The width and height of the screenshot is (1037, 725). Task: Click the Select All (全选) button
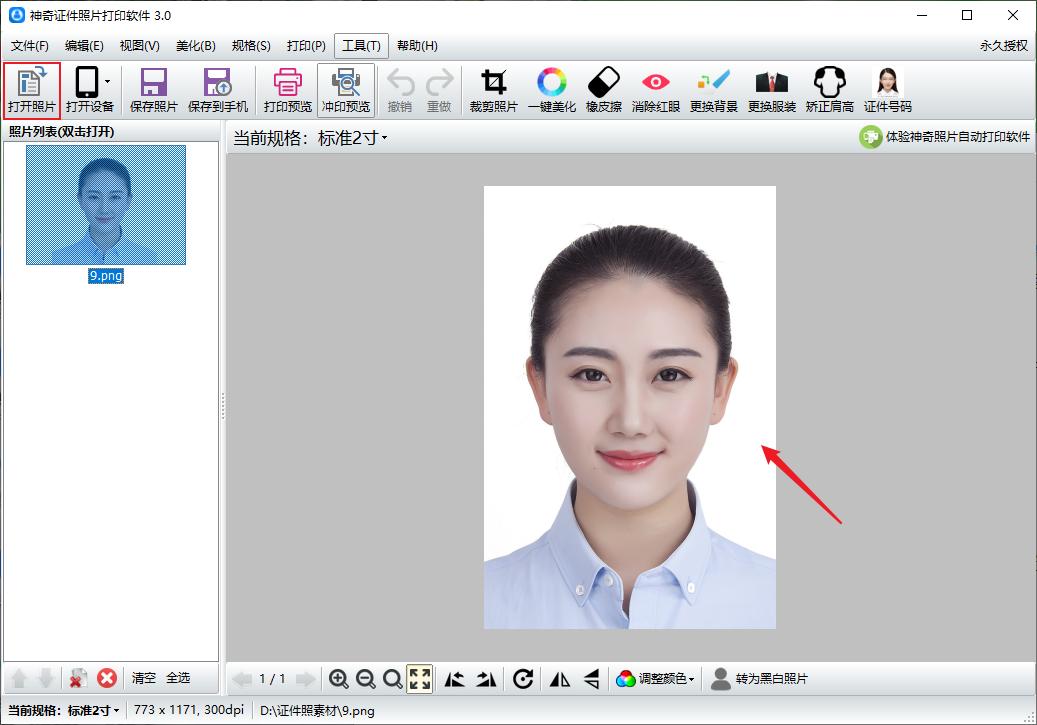[x=178, y=678]
